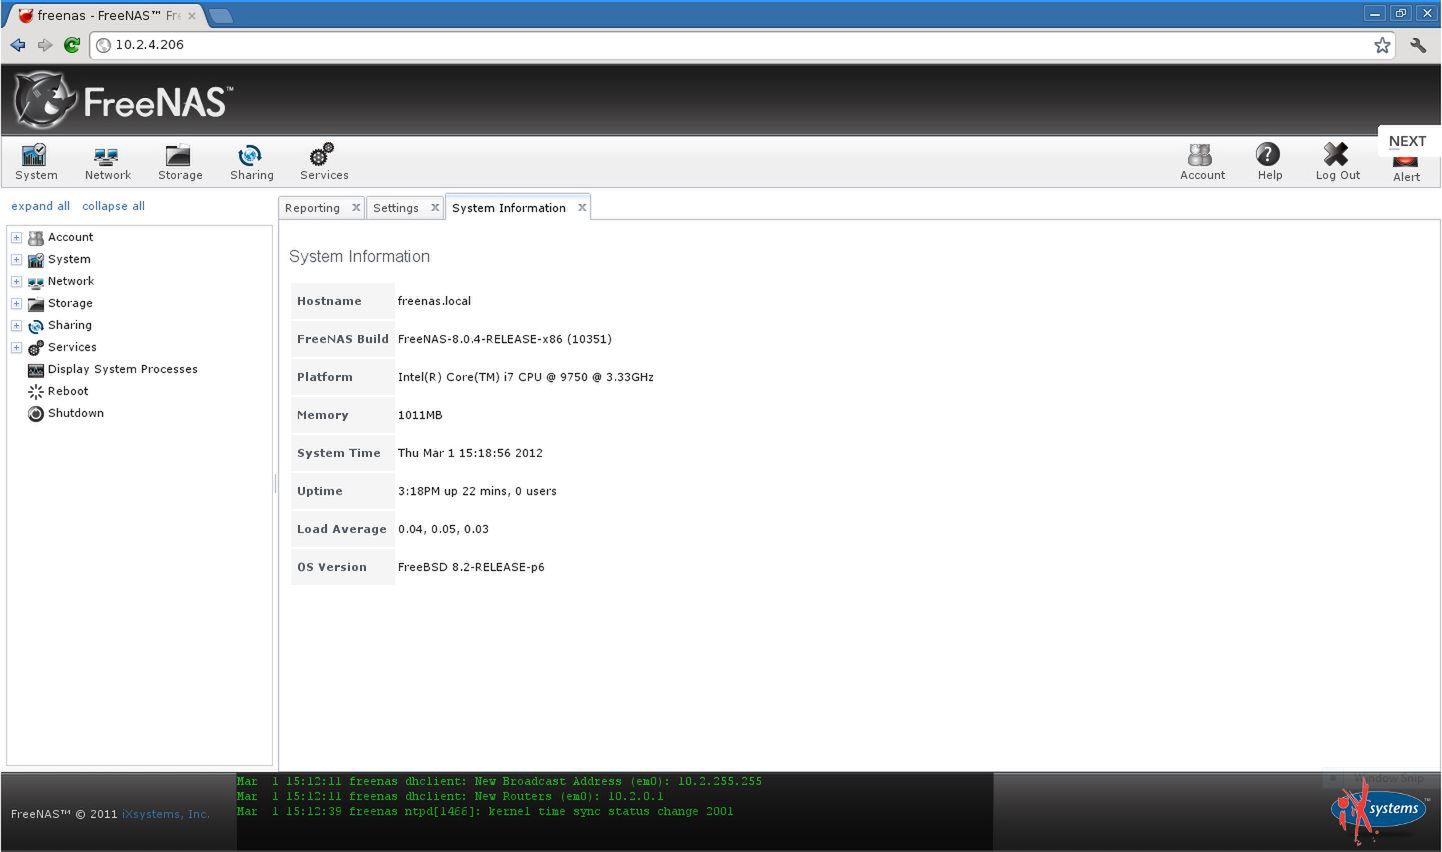Click the Intel Core i7 platform value

coord(525,377)
